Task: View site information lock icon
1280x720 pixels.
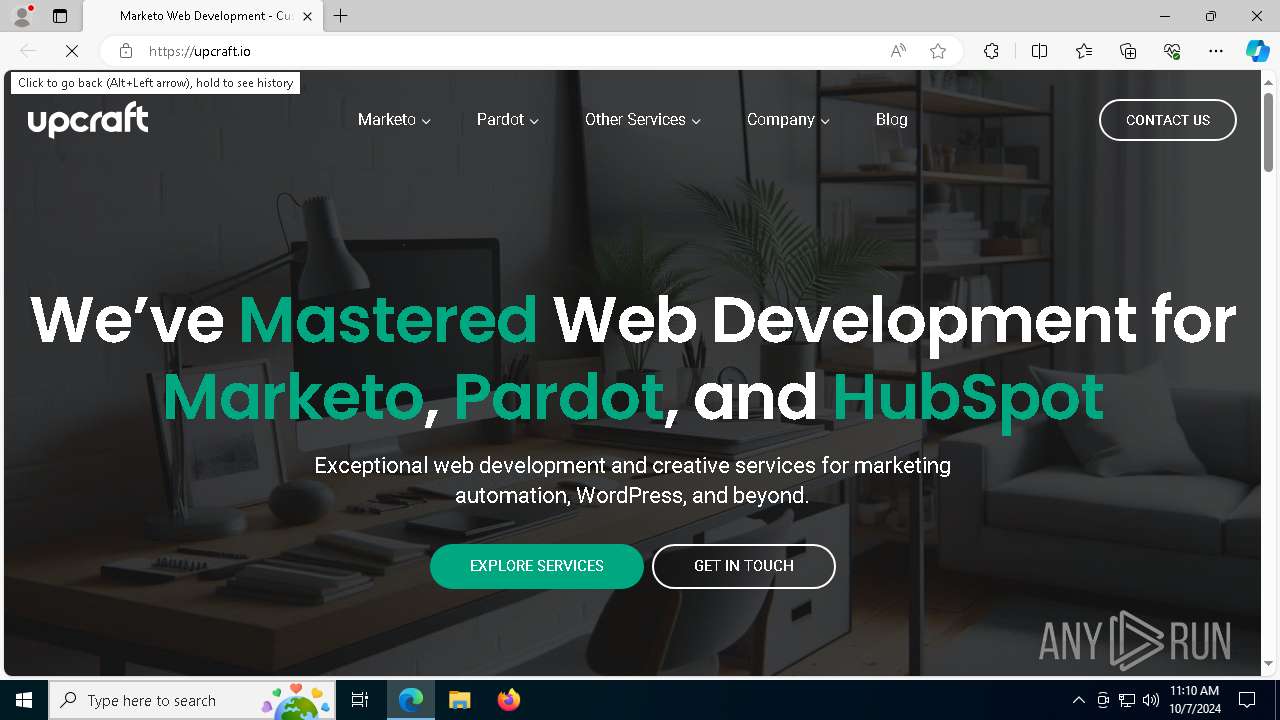Action: click(x=126, y=51)
